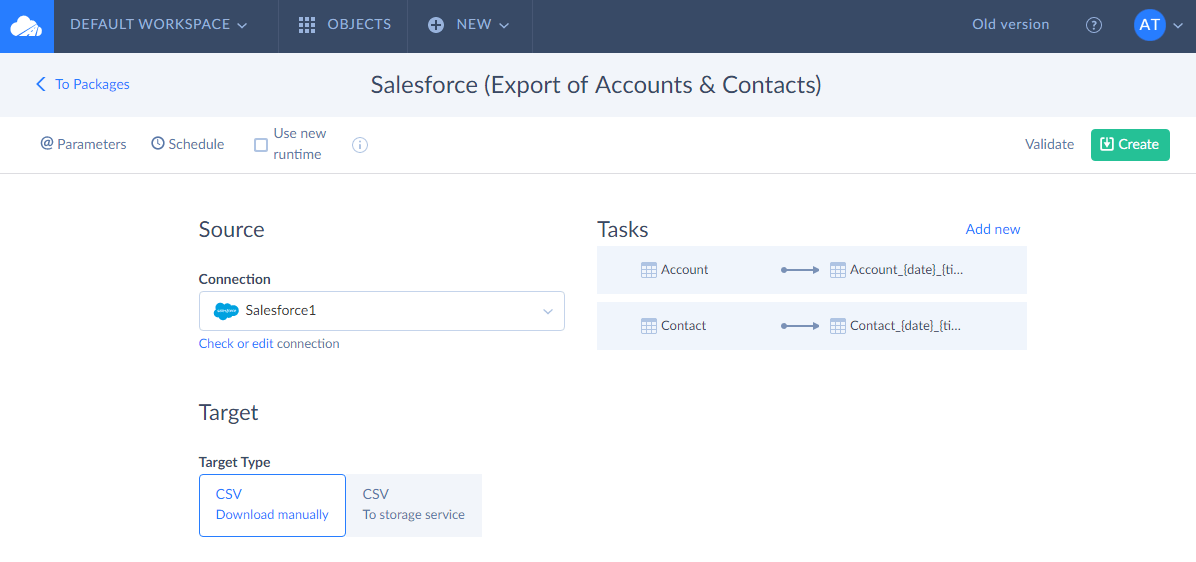Open the Account task row

click(812, 270)
